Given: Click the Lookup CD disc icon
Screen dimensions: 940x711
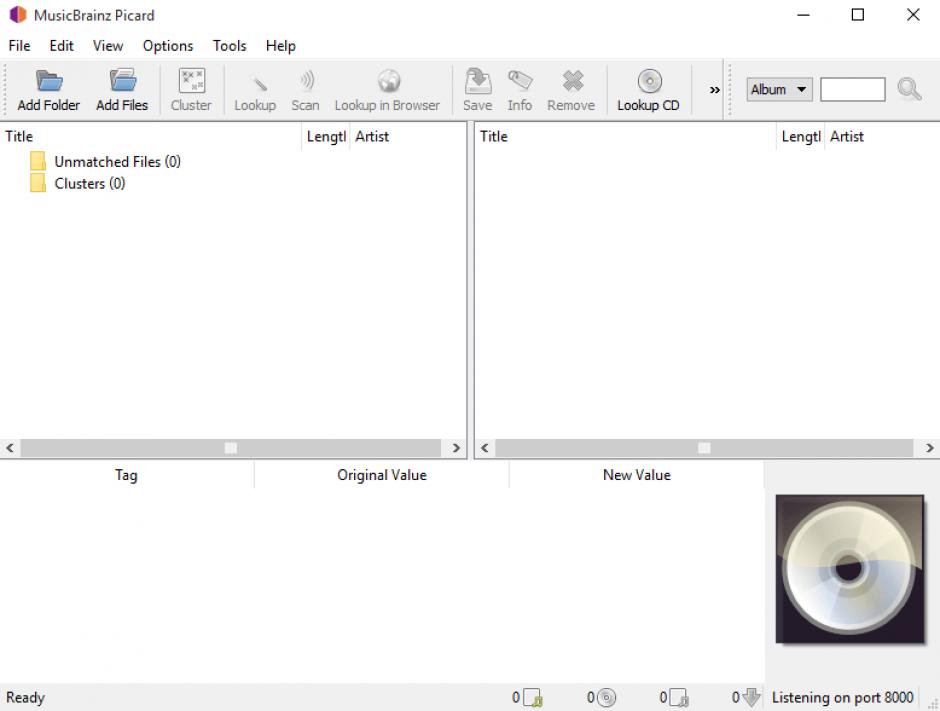Looking at the screenshot, I should point(649,82).
